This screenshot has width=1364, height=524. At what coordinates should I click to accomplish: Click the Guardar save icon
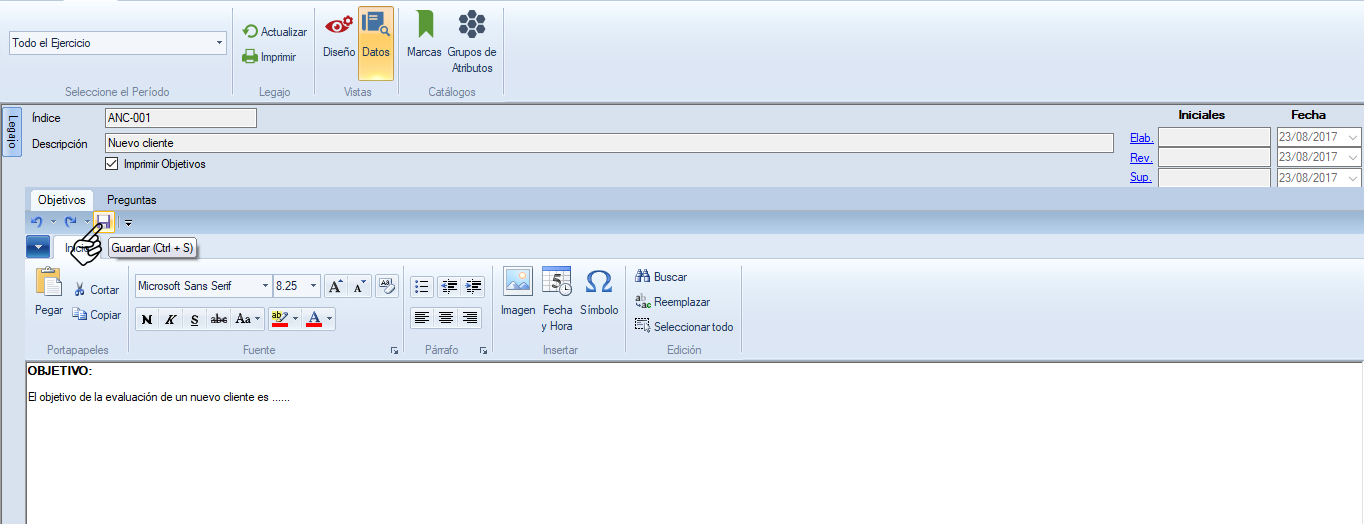point(104,222)
